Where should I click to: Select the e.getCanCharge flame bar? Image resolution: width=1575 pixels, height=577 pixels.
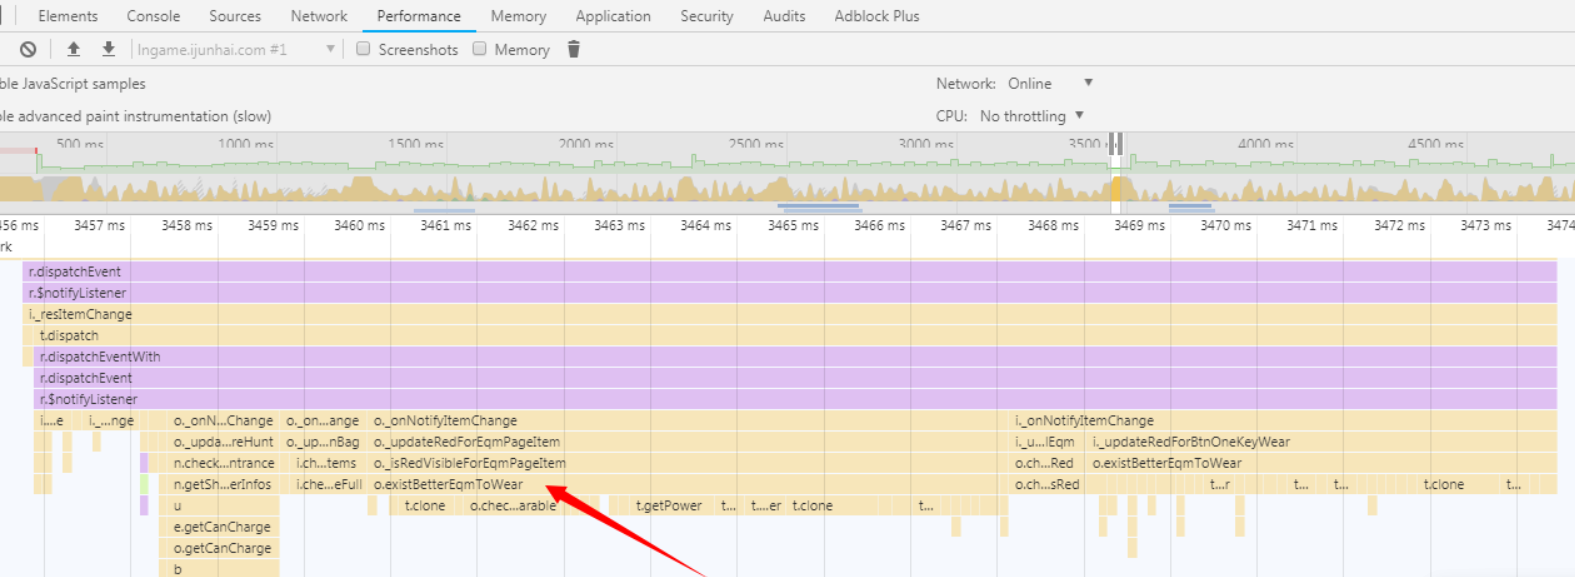(222, 527)
